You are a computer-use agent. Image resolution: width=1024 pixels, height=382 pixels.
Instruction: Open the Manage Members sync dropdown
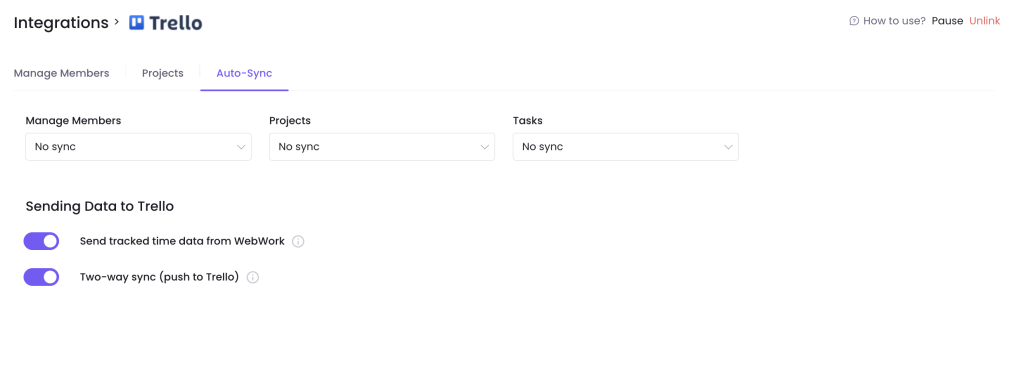138,147
